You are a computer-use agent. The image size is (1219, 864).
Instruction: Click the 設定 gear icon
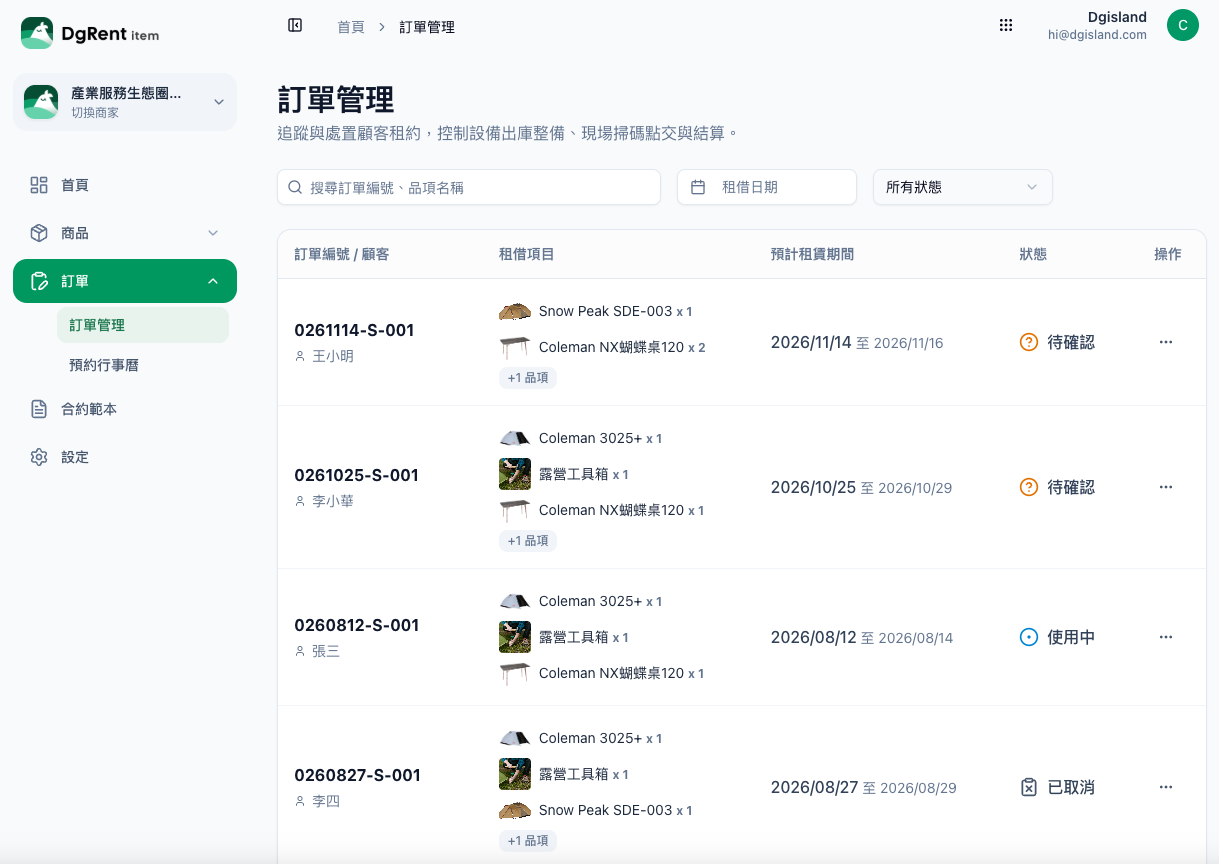coord(39,457)
